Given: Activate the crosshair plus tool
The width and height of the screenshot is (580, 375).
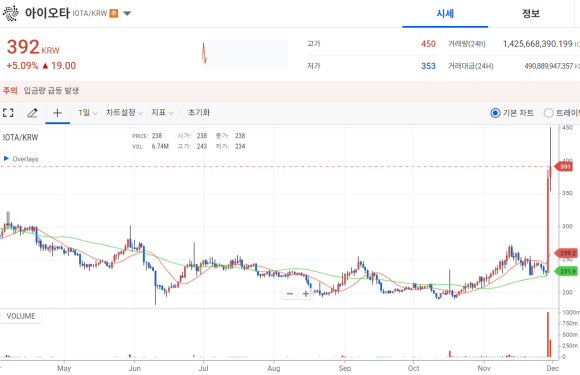Looking at the screenshot, I should [x=57, y=113].
